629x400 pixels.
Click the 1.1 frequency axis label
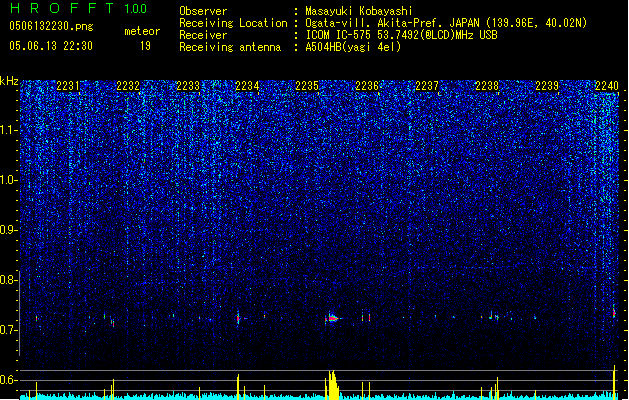(x=9, y=130)
